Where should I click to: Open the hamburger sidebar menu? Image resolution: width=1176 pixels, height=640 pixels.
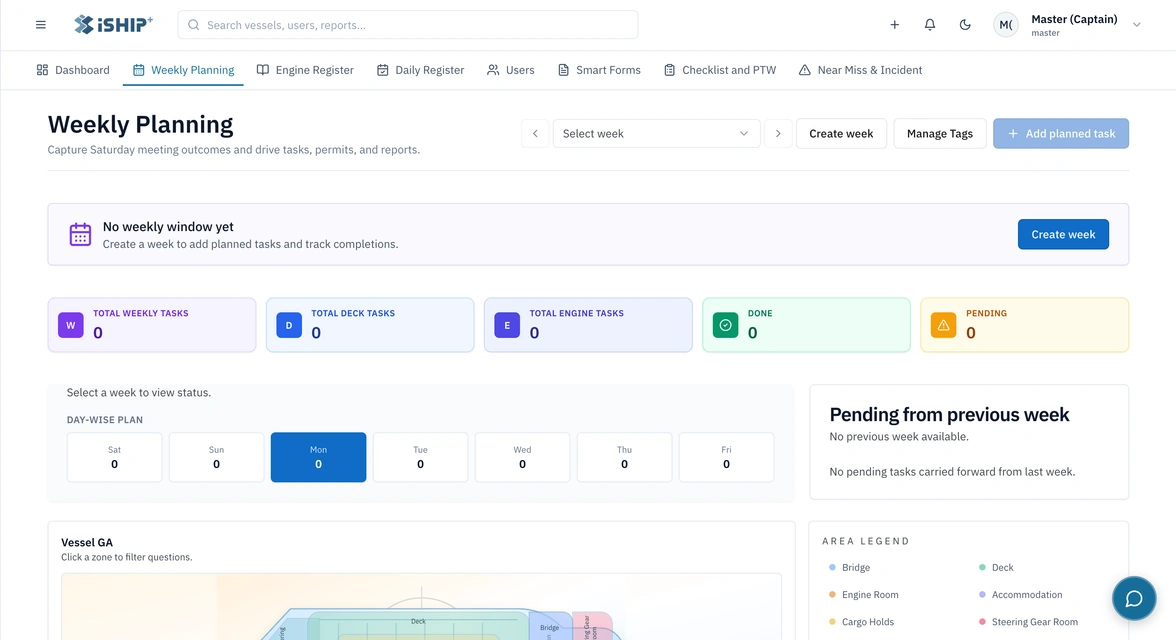point(40,25)
